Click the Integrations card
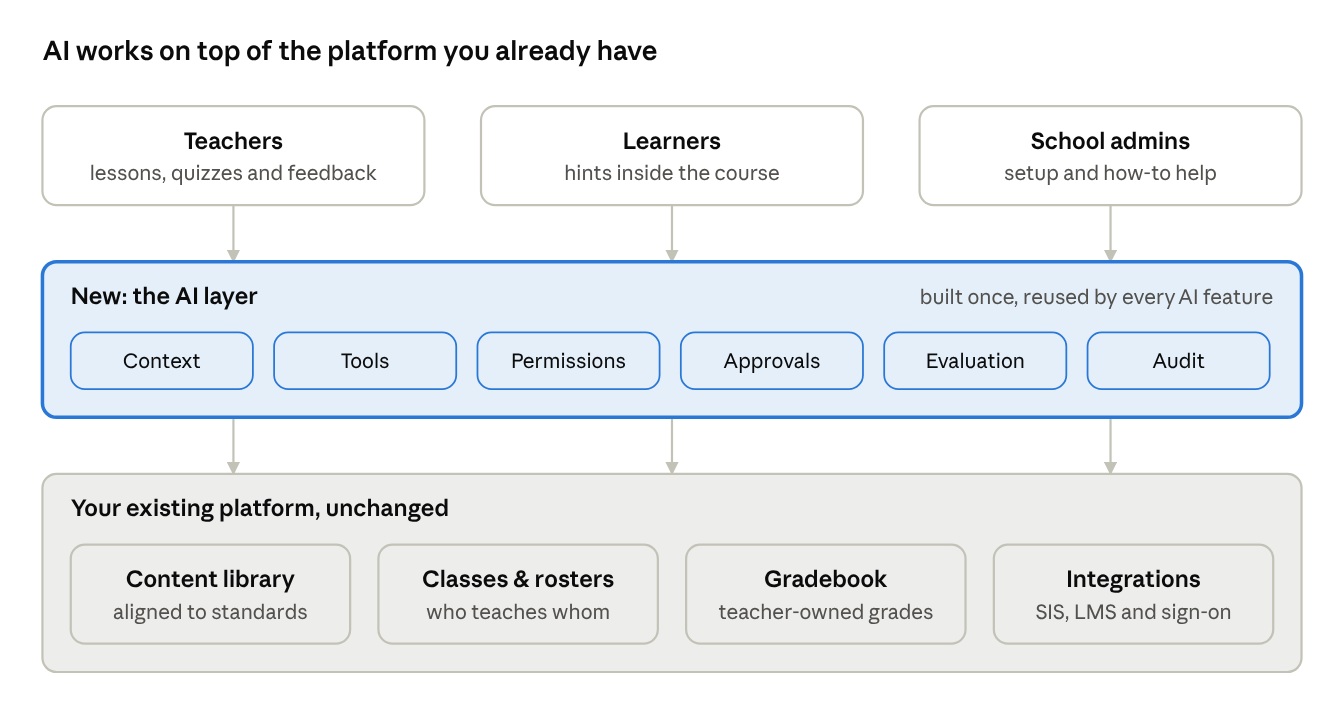The image size is (1344, 728). 1133,594
